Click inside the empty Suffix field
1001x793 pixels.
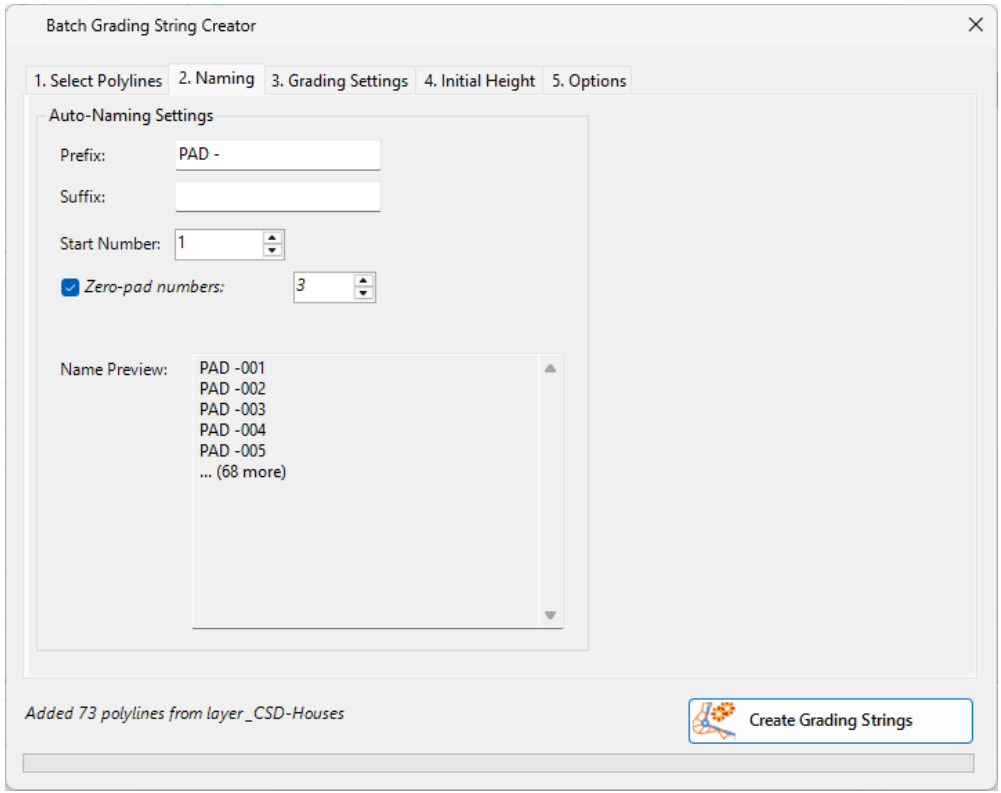(x=278, y=196)
